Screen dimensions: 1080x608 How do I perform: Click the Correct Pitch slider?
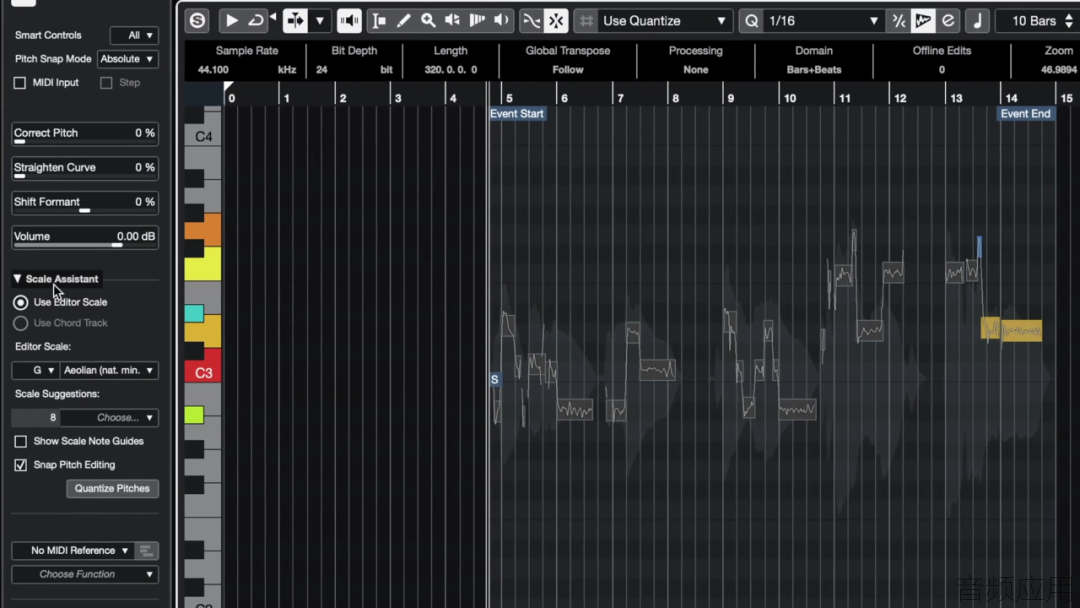(85, 134)
